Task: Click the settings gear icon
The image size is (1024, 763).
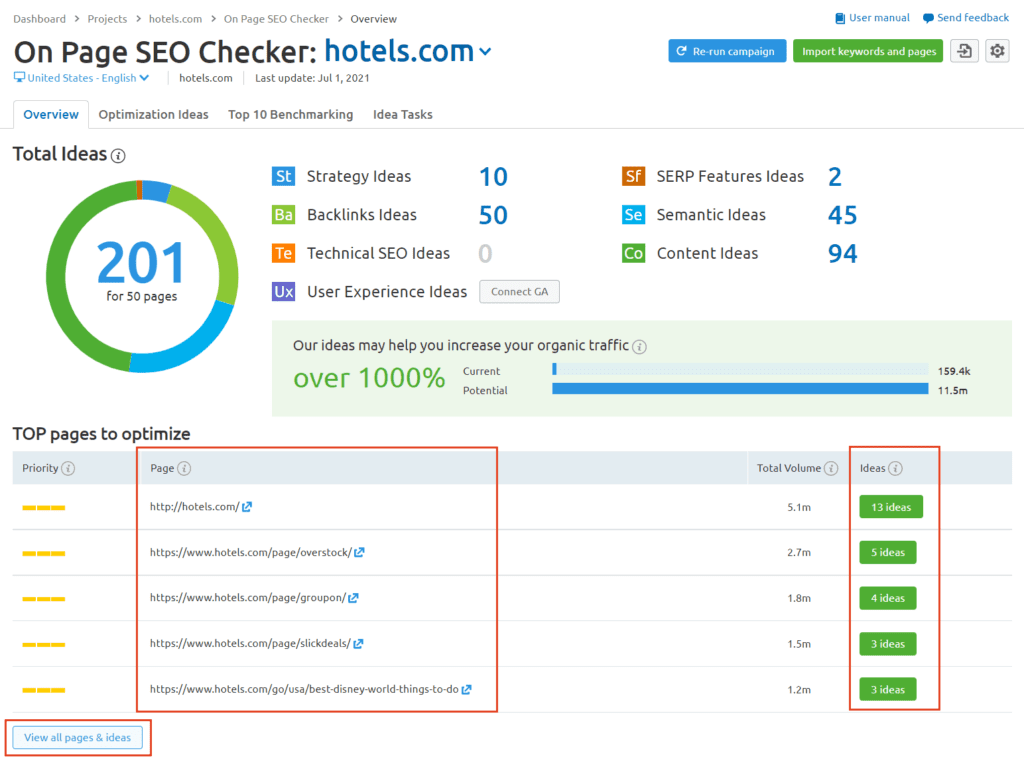Action: click(997, 51)
